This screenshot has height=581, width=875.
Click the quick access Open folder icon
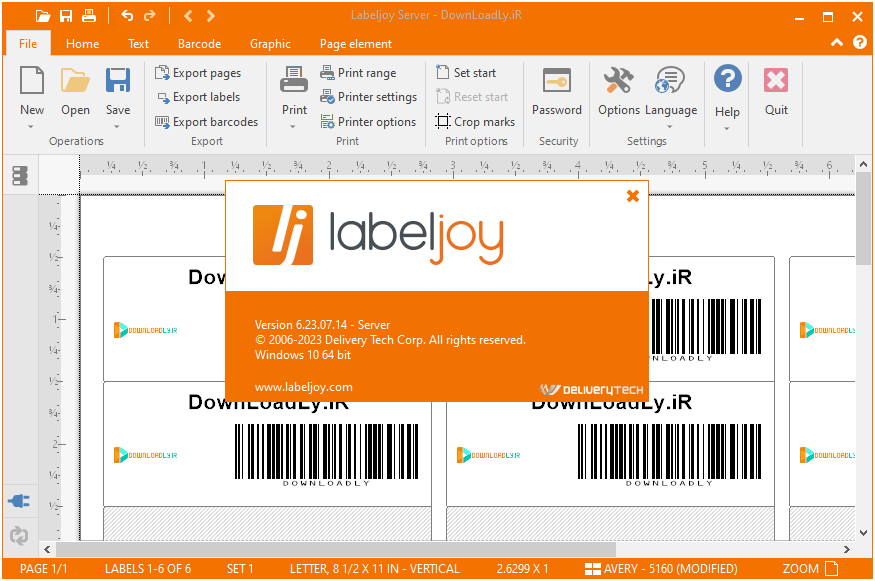[x=43, y=16]
